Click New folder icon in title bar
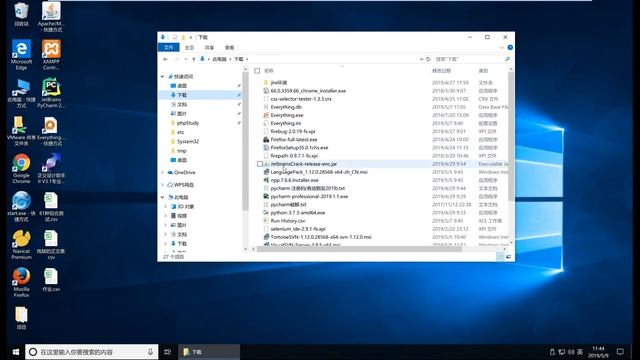The height and width of the screenshot is (360, 640). 183,37
